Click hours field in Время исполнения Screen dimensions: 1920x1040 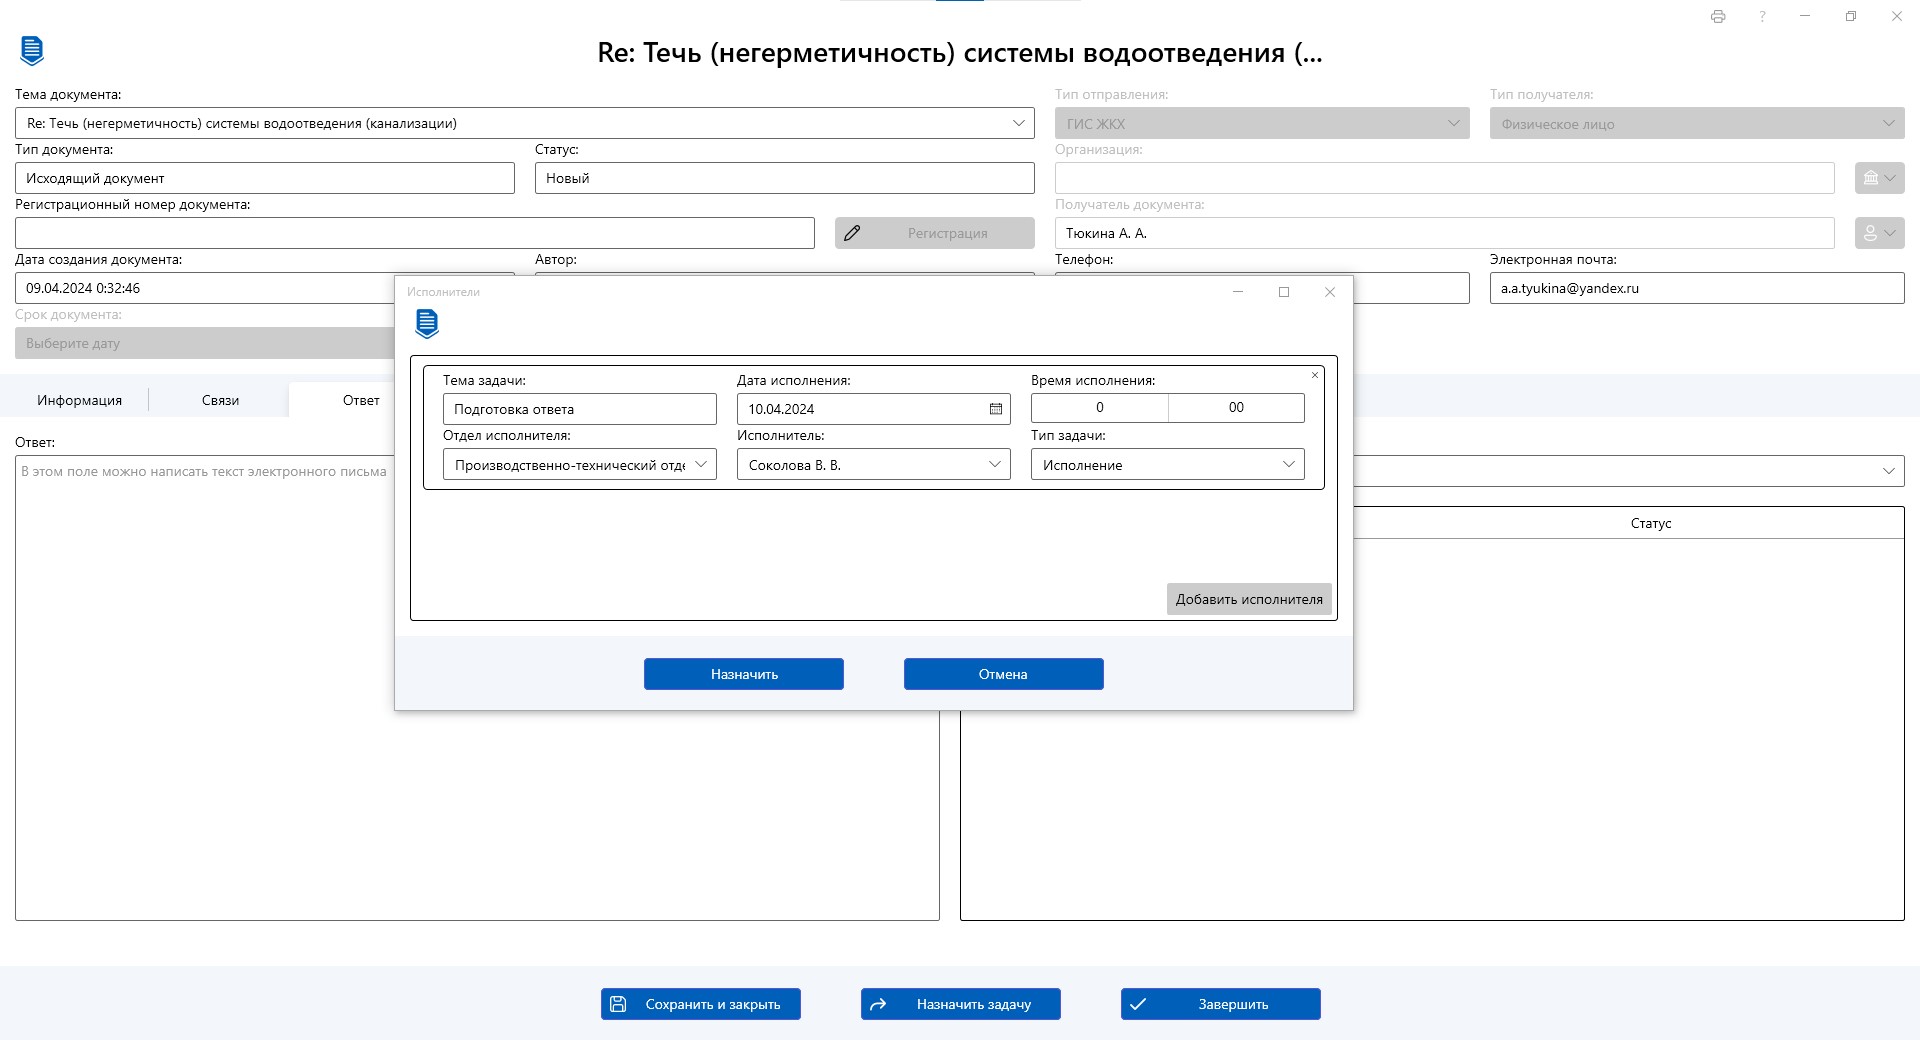[x=1099, y=407]
